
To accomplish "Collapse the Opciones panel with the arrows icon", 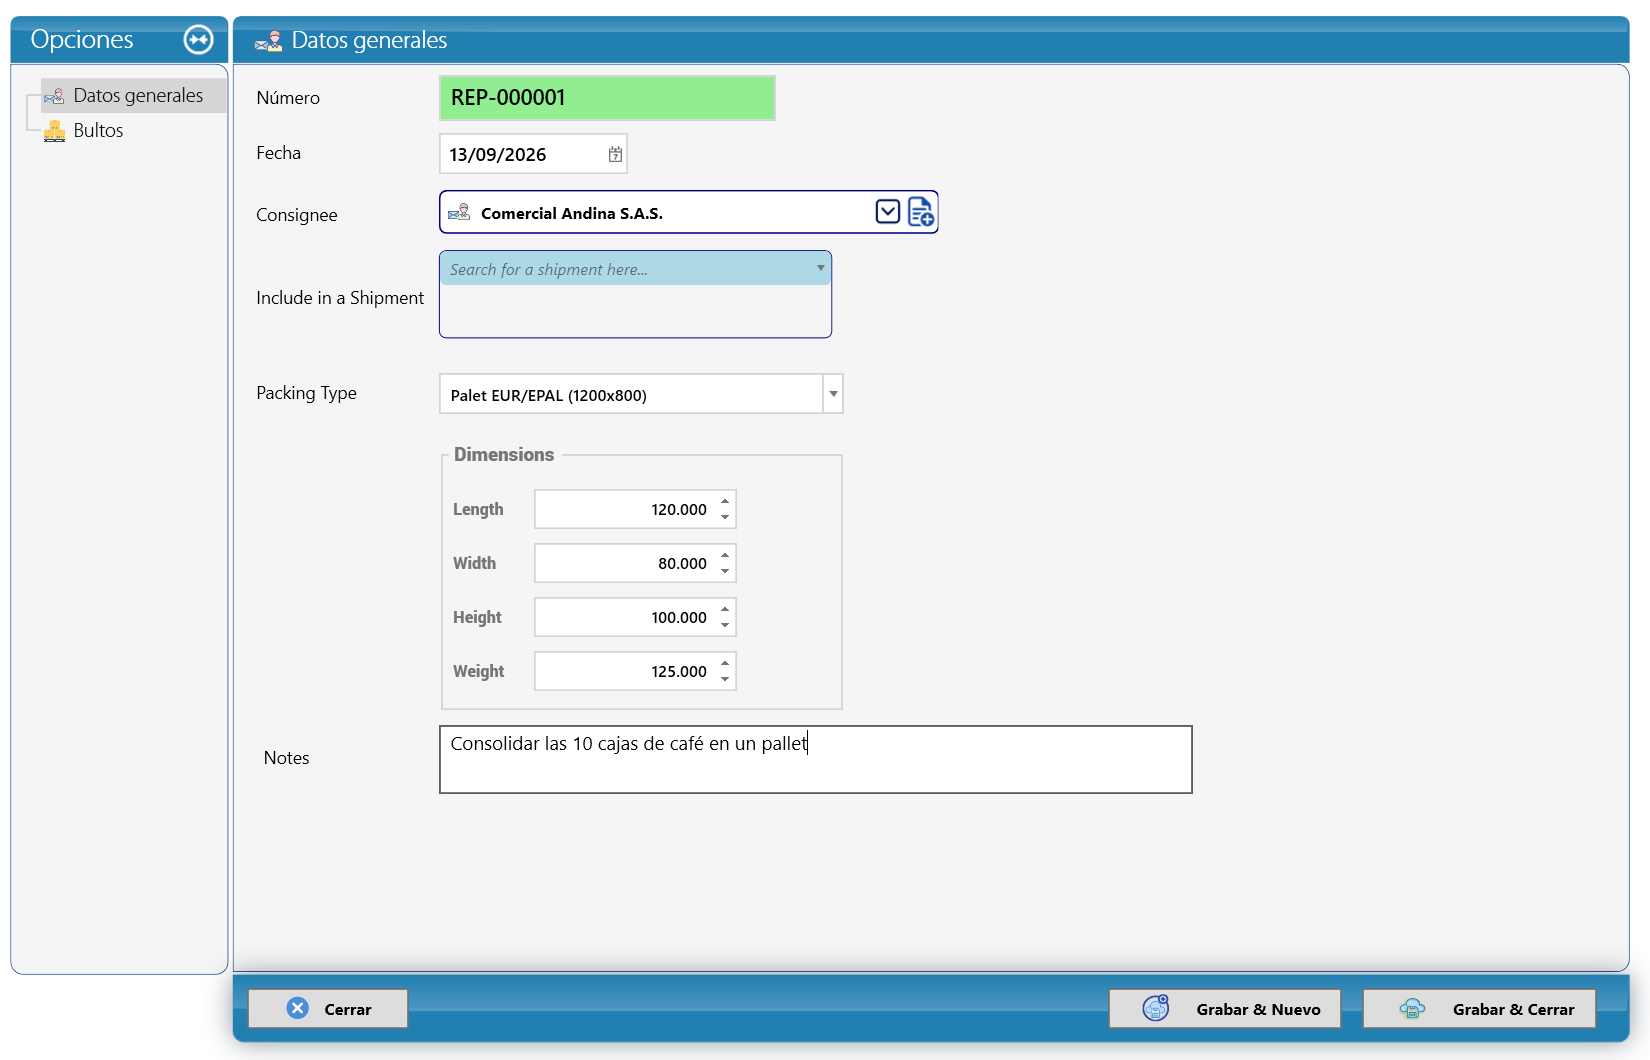I will pos(199,40).
